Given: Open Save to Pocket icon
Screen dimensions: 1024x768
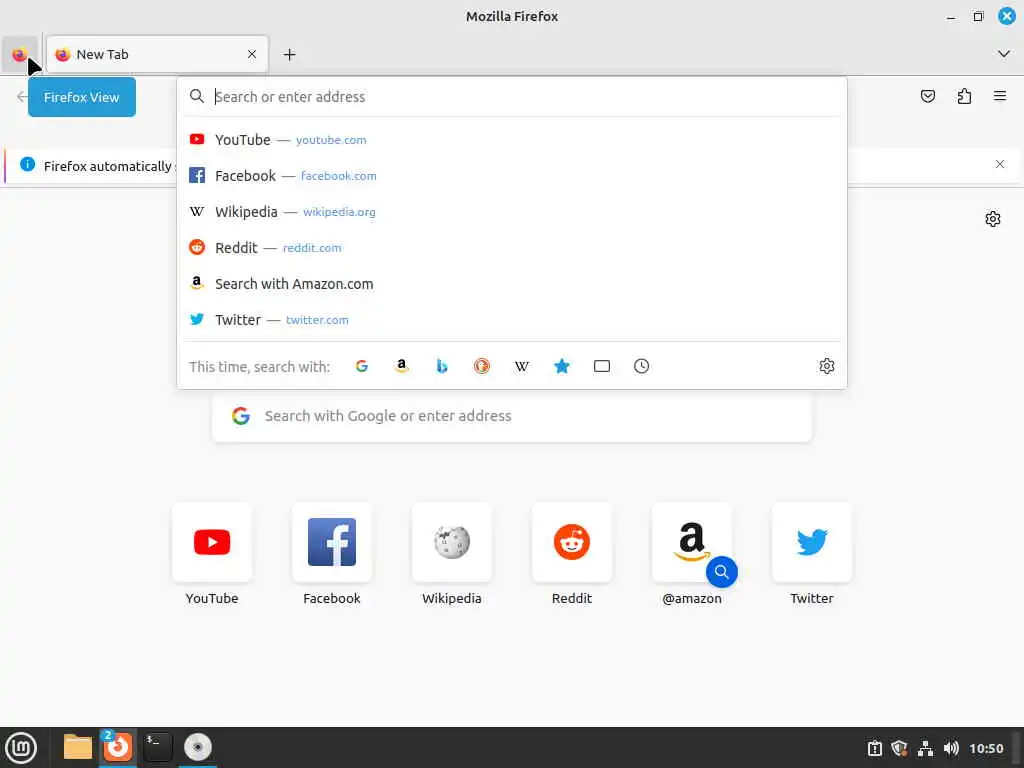Looking at the screenshot, I should coord(927,97).
